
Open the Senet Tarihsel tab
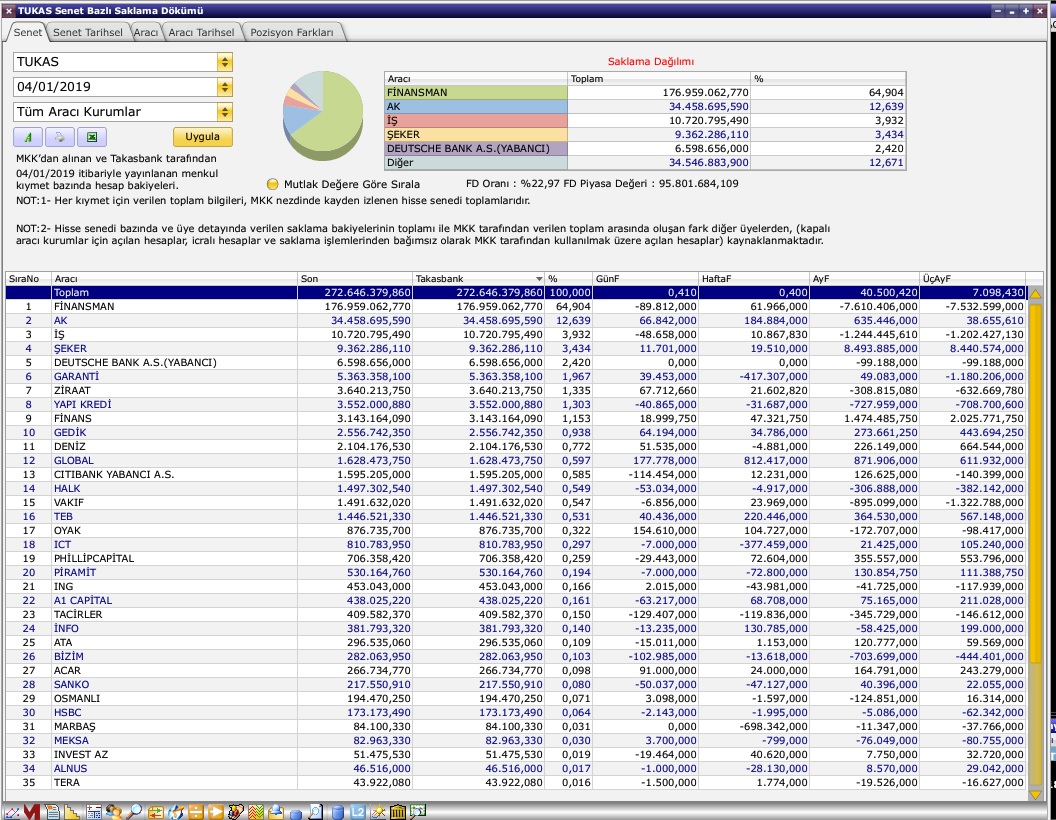[88, 32]
